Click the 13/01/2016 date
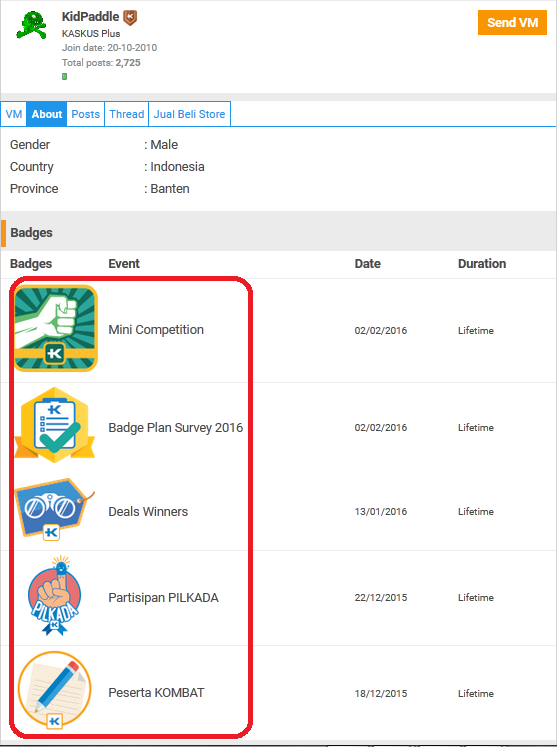Screen dimensions: 557x747 pos(381,512)
